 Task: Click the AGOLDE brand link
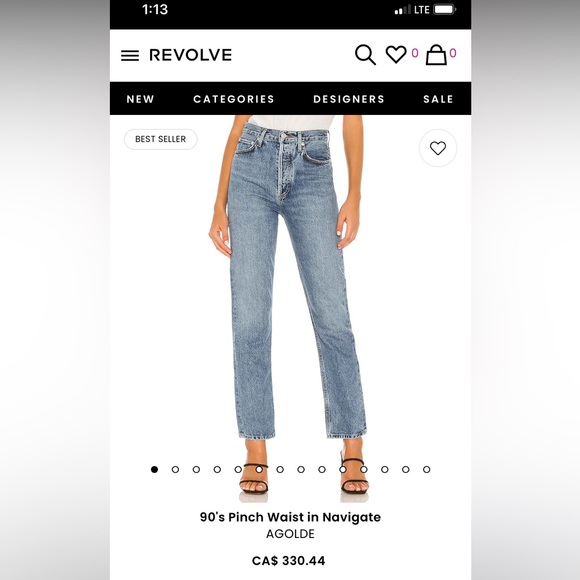290,534
